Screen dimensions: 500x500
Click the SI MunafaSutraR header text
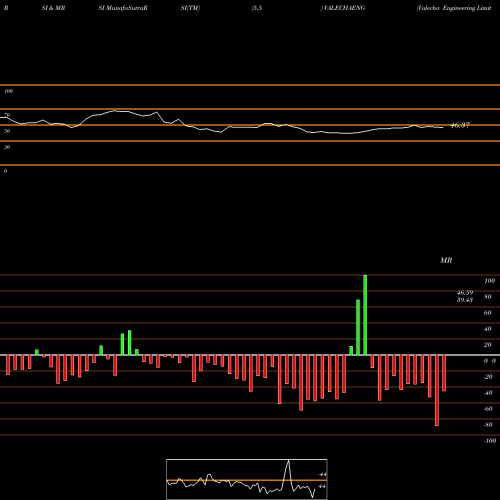click(x=123, y=8)
